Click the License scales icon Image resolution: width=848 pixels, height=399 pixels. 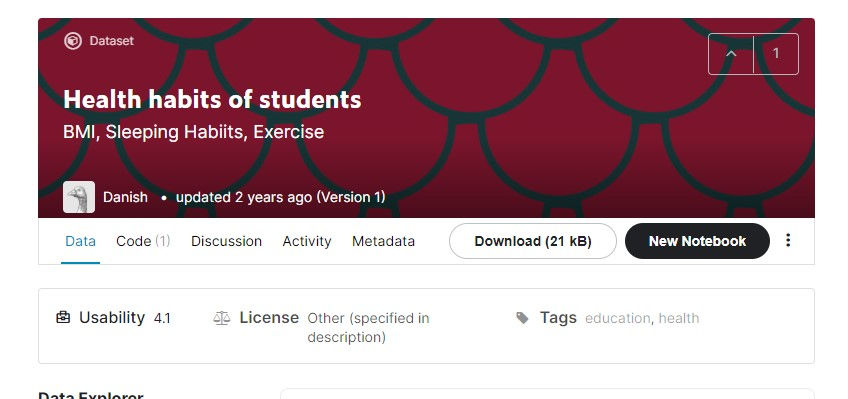(222, 318)
